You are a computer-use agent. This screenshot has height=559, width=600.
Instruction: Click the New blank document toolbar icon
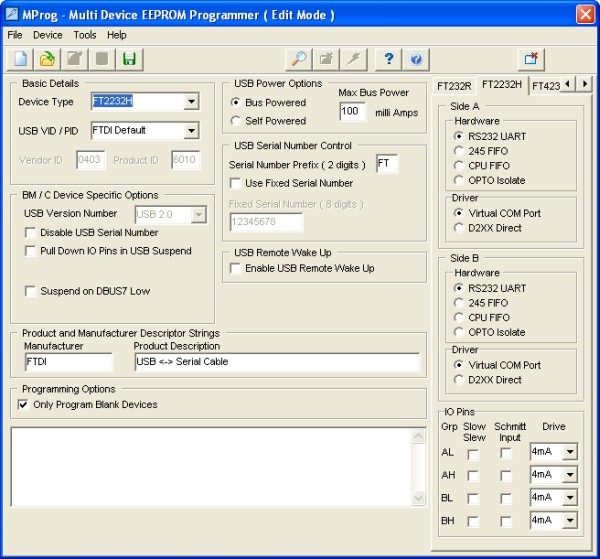coord(20,60)
